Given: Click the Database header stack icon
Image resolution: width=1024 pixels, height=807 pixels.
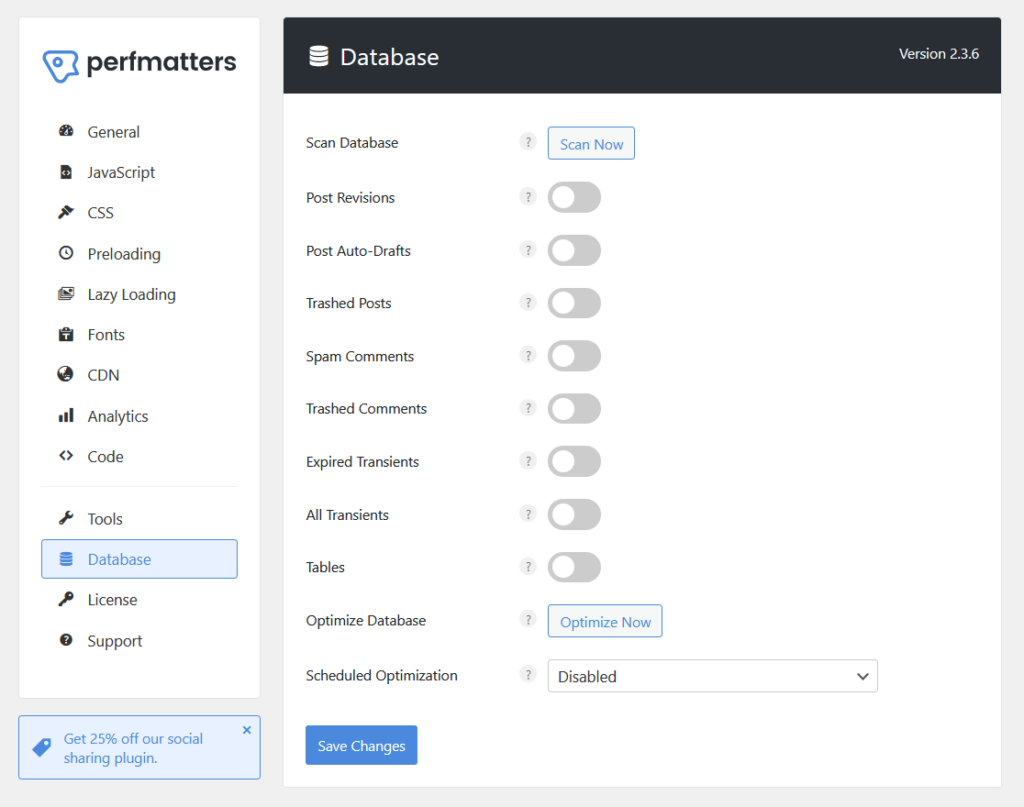Looking at the screenshot, I should (x=319, y=56).
